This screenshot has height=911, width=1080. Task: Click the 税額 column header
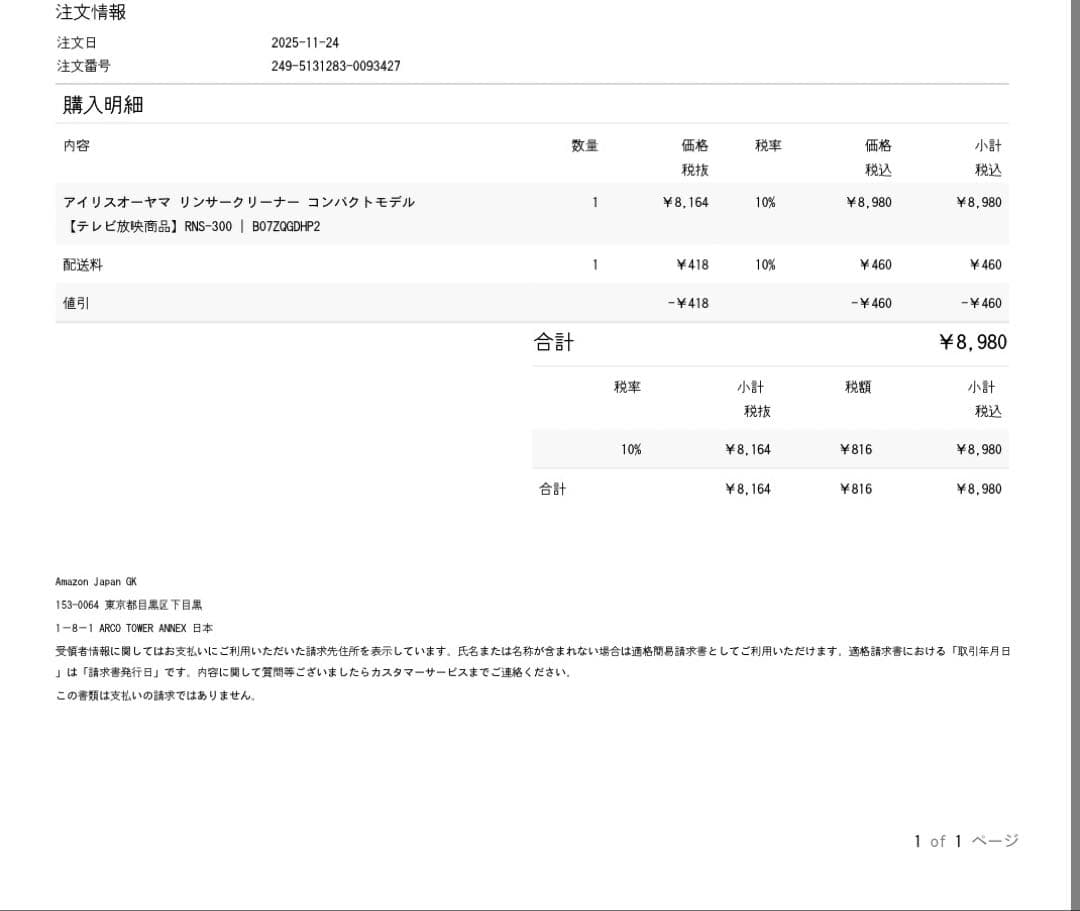point(857,387)
